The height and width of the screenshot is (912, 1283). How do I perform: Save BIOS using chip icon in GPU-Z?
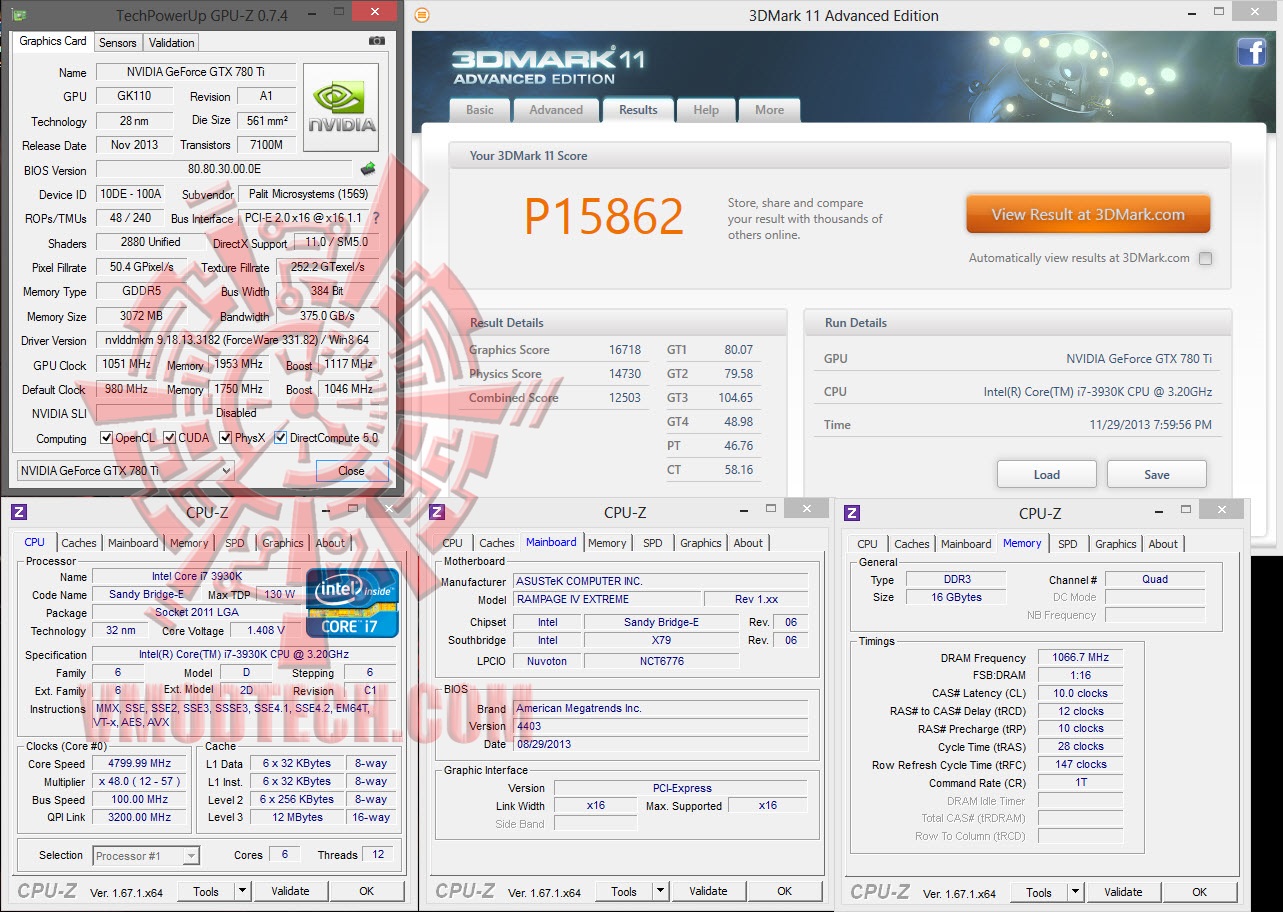(368, 169)
